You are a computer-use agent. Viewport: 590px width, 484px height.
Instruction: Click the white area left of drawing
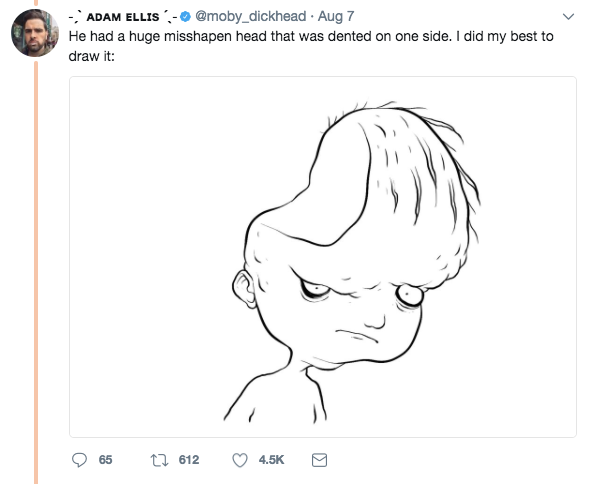147,256
